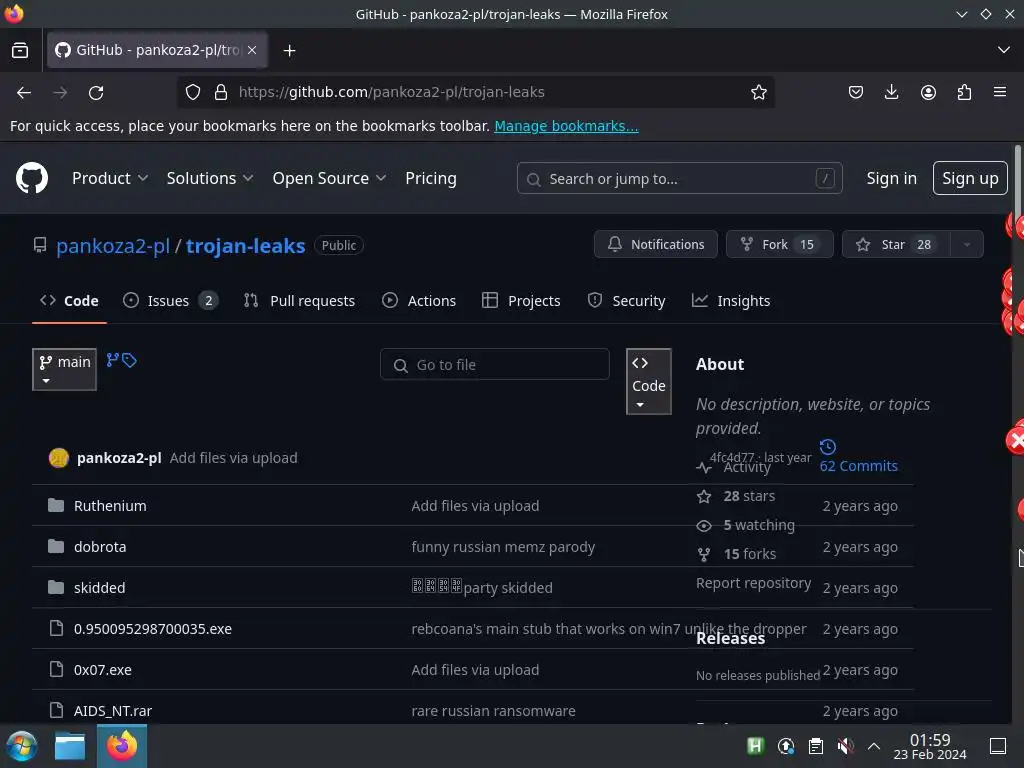The height and width of the screenshot is (768, 1024).
Task: Reload the page with the refresh icon
Action: pos(96,93)
